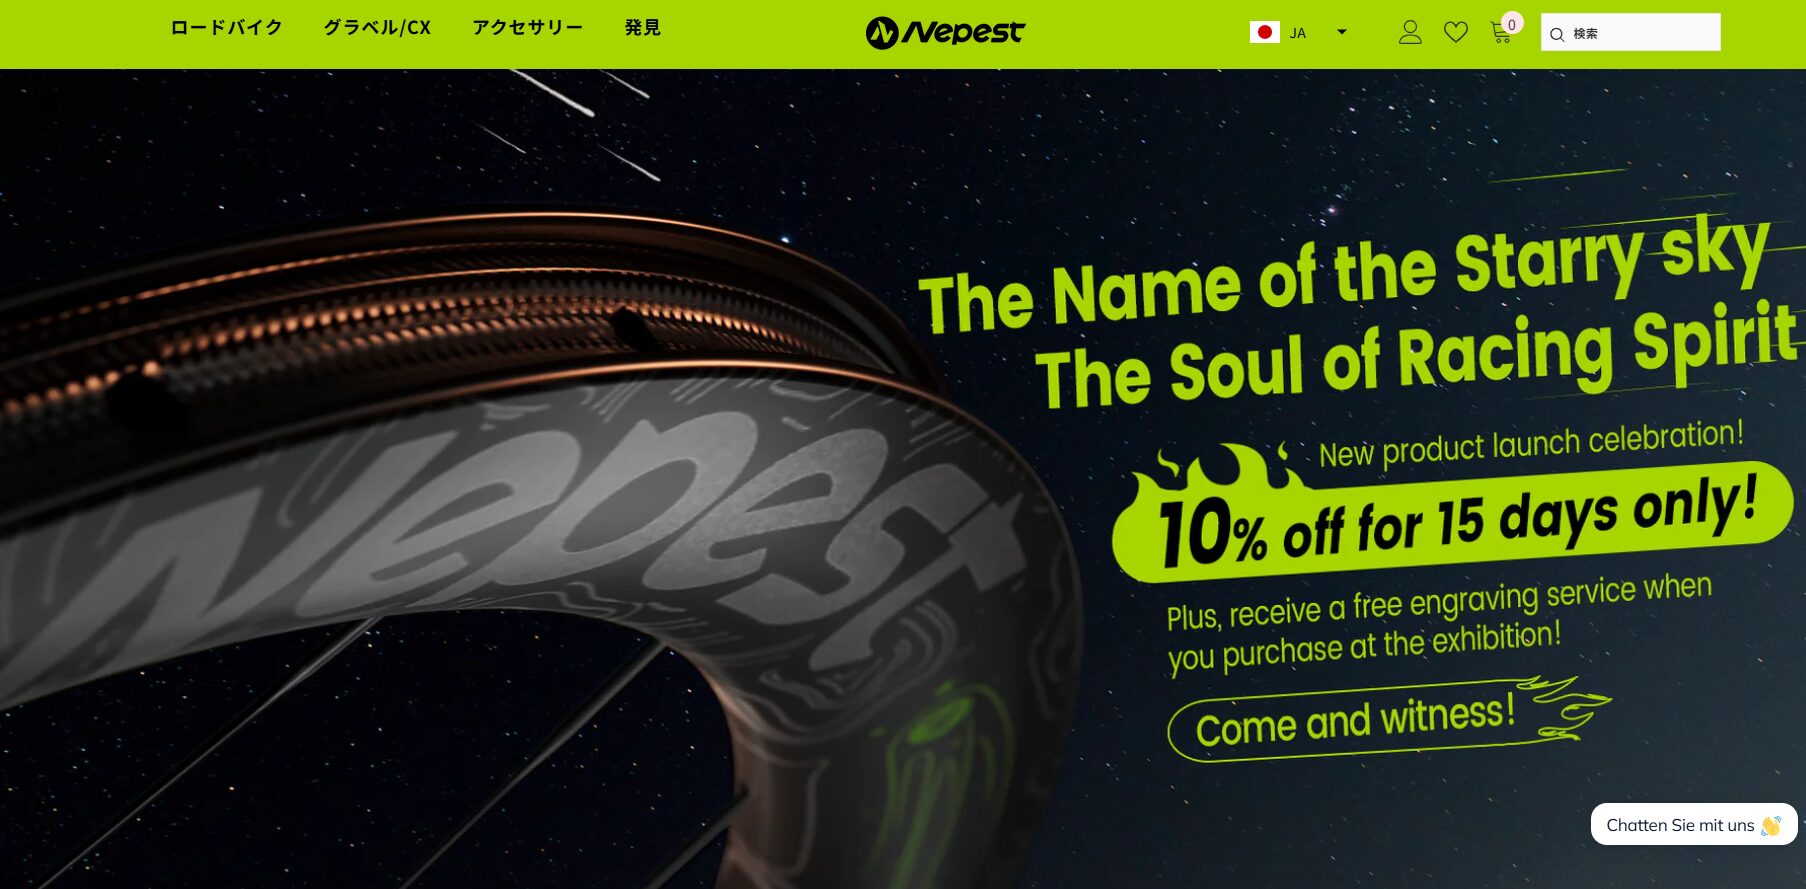Viewport: 1806px width, 889px height.
Task: Open the グラベル/CX menu
Action: 377,28
